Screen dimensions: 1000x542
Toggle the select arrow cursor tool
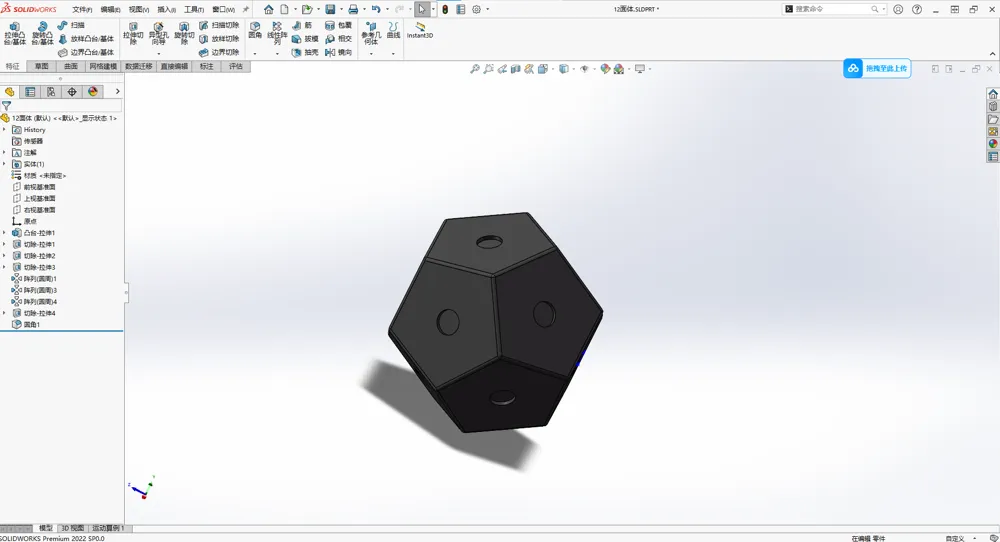click(x=422, y=9)
